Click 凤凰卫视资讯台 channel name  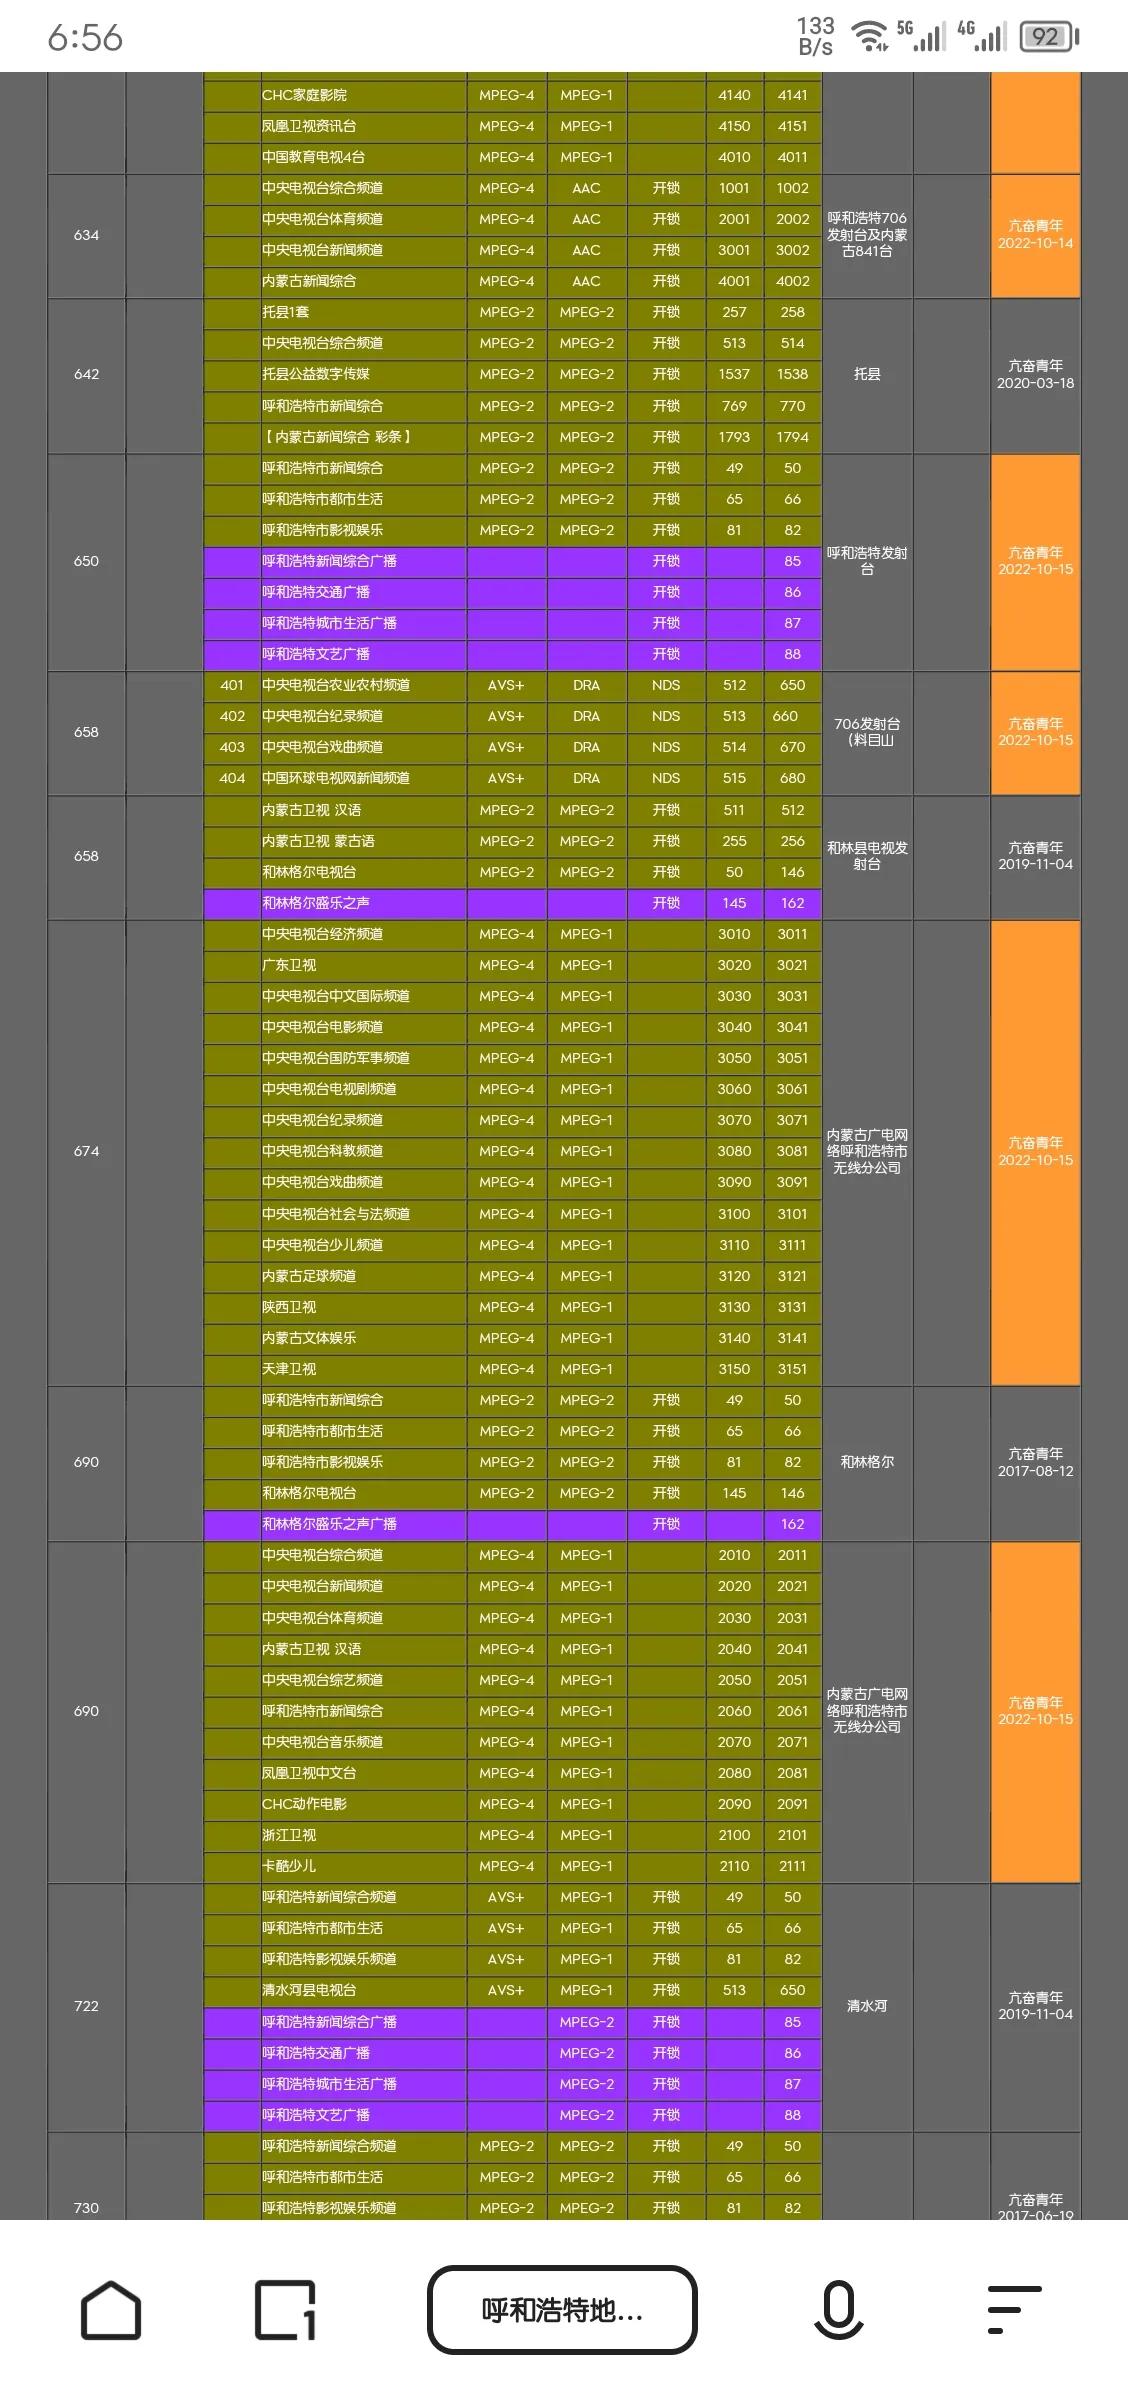point(309,127)
